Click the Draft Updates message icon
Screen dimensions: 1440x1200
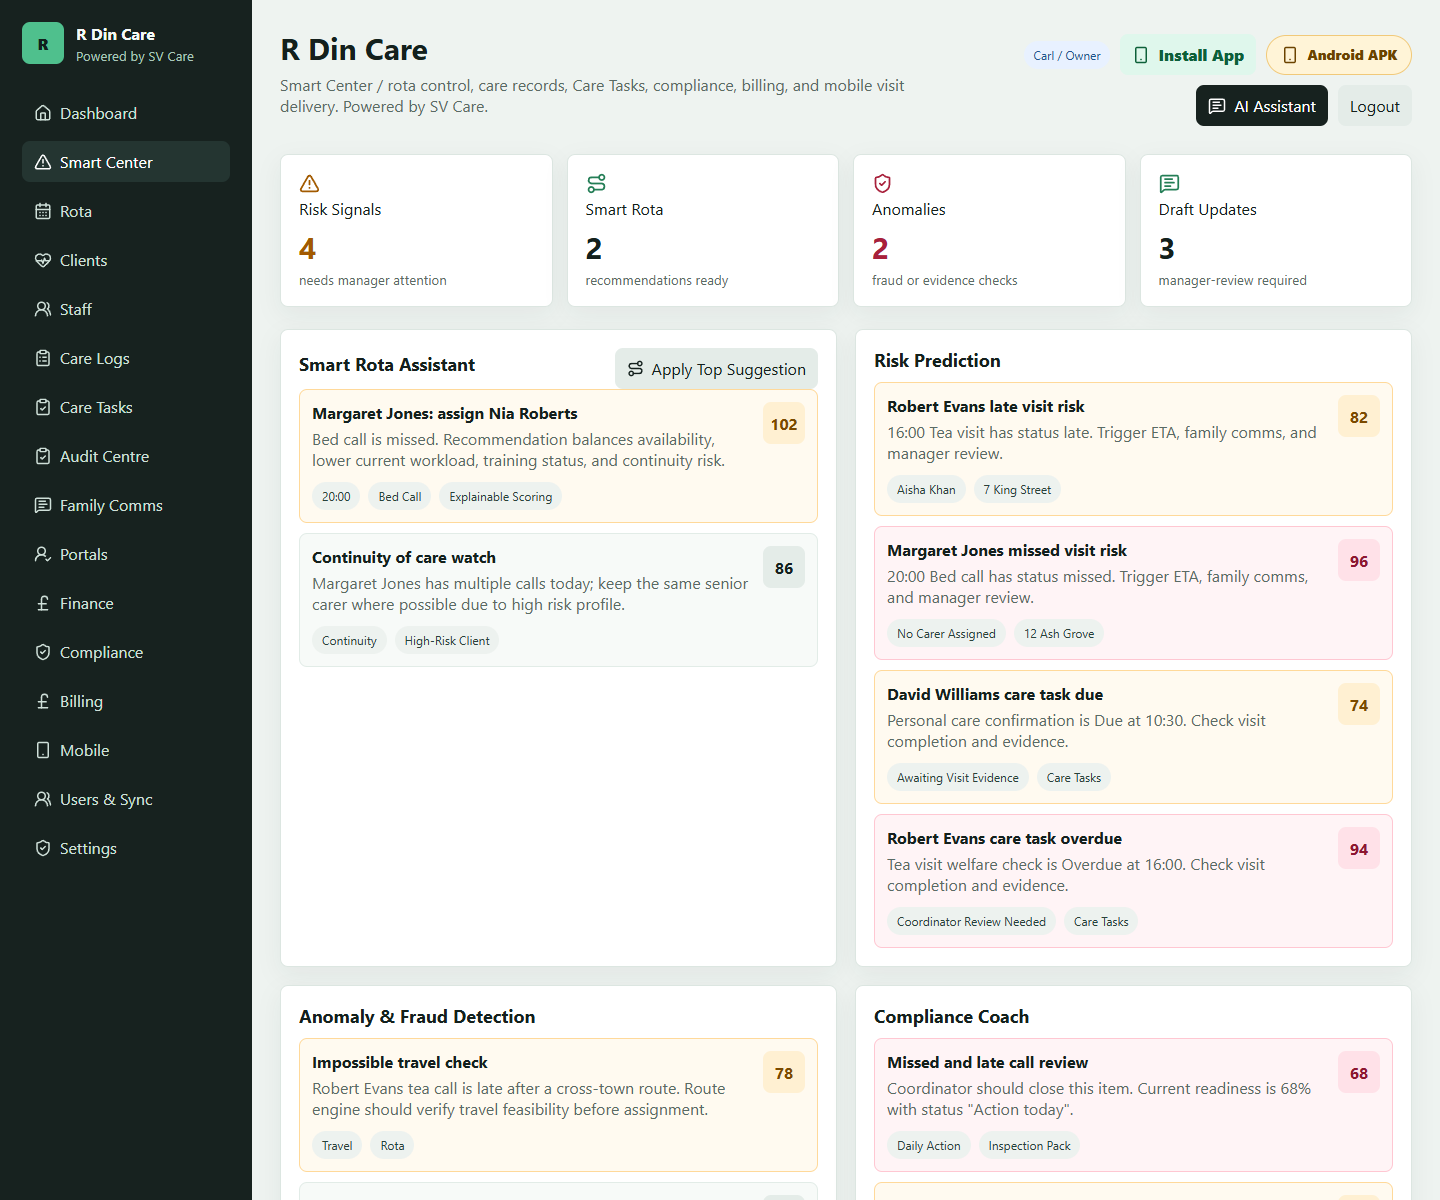coord(1169,183)
